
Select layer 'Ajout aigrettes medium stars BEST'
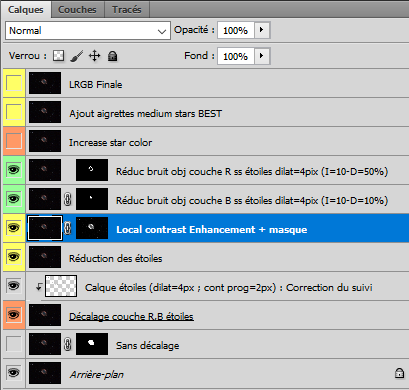click(x=145, y=114)
